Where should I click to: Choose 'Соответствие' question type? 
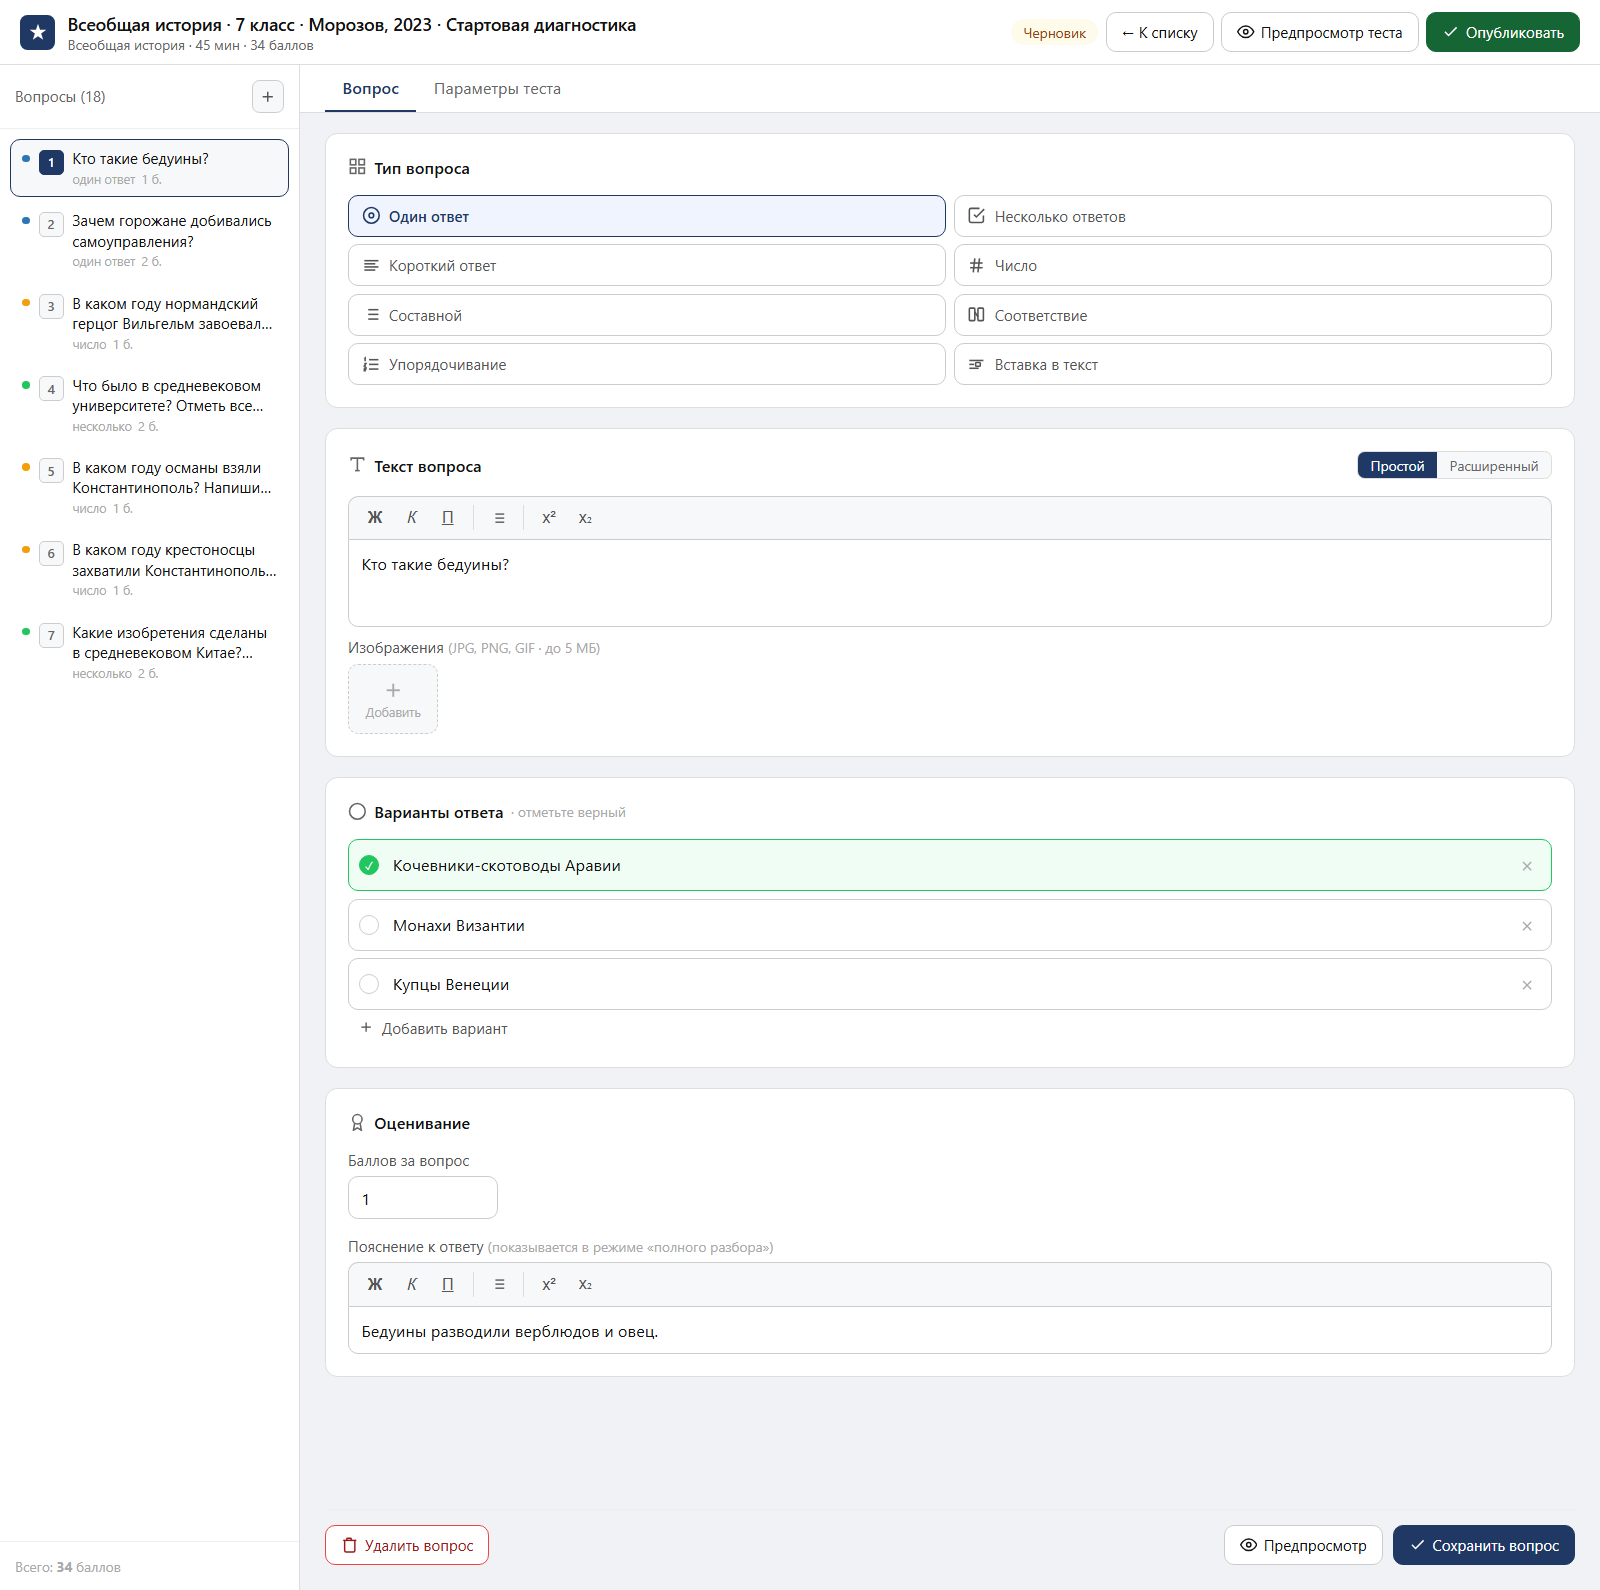[1252, 315]
